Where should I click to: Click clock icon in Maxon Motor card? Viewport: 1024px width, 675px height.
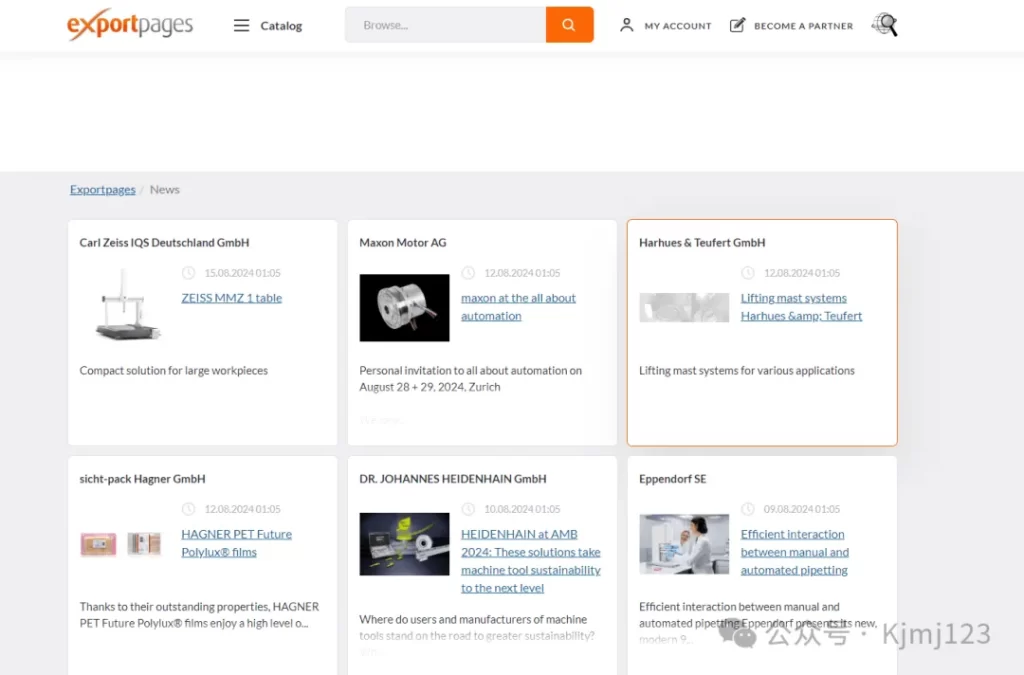click(x=468, y=273)
